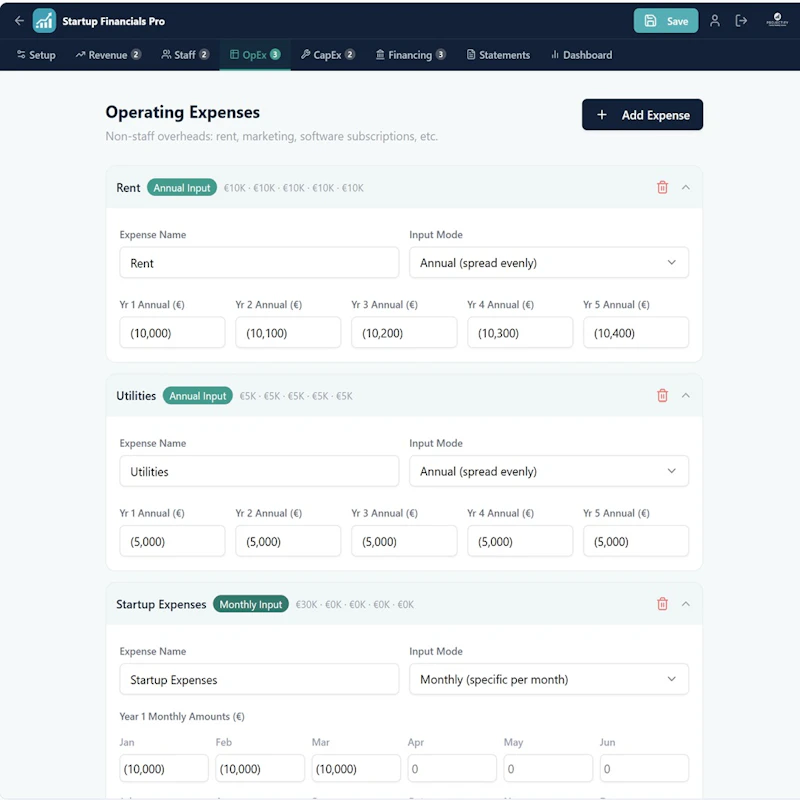Image resolution: width=800 pixels, height=800 pixels.
Task: Click Utilities Yr 3 Annual field
Action: [404, 541]
